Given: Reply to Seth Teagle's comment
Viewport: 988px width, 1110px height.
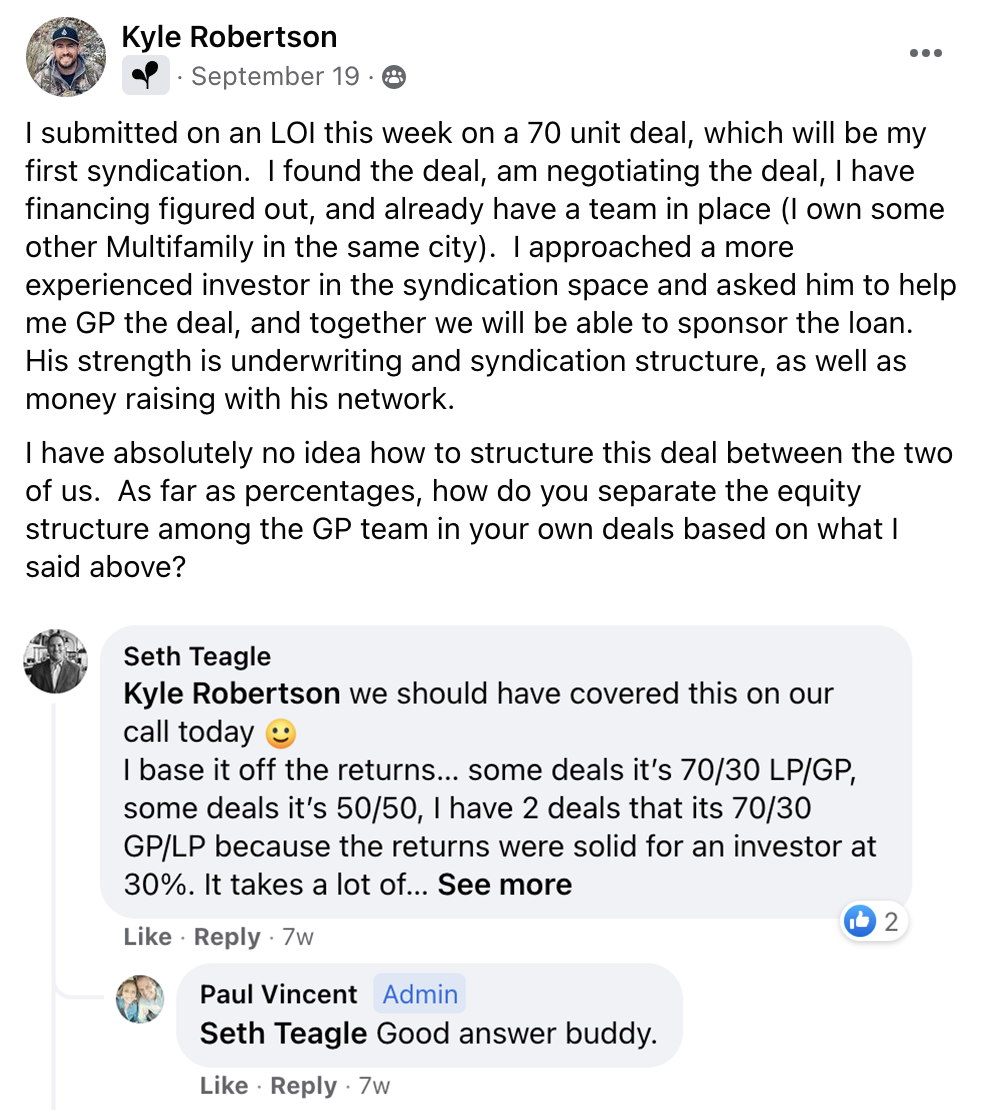Looking at the screenshot, I should coord(227,937).
